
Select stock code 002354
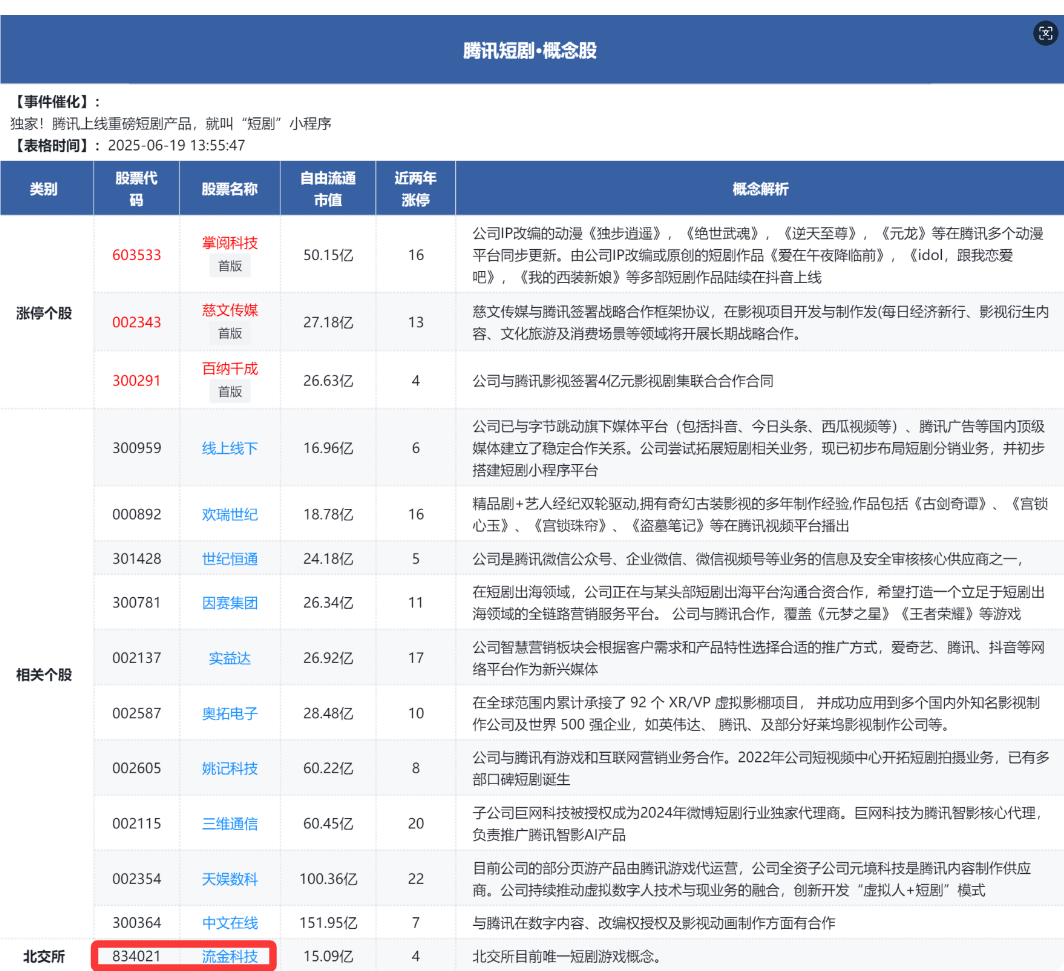coord(136,879)
